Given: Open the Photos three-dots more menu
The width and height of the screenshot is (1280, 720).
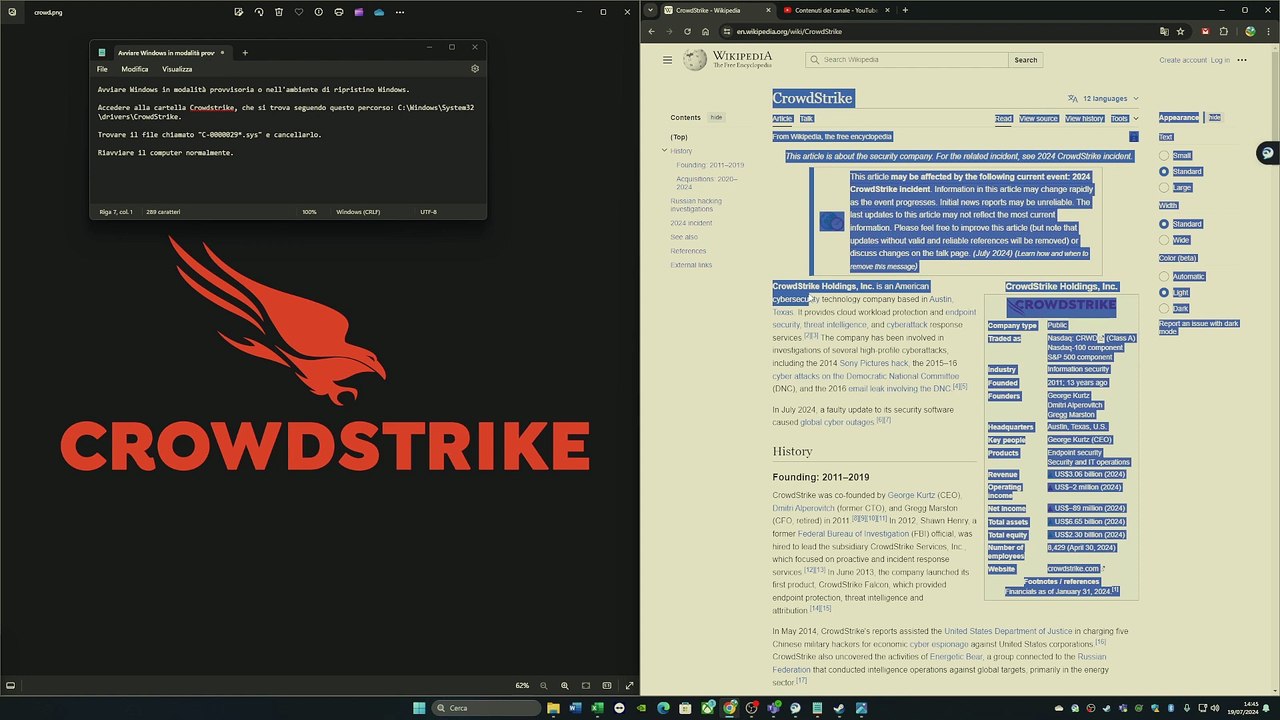Looking at the screenshot, I should [x=400, y=12].
